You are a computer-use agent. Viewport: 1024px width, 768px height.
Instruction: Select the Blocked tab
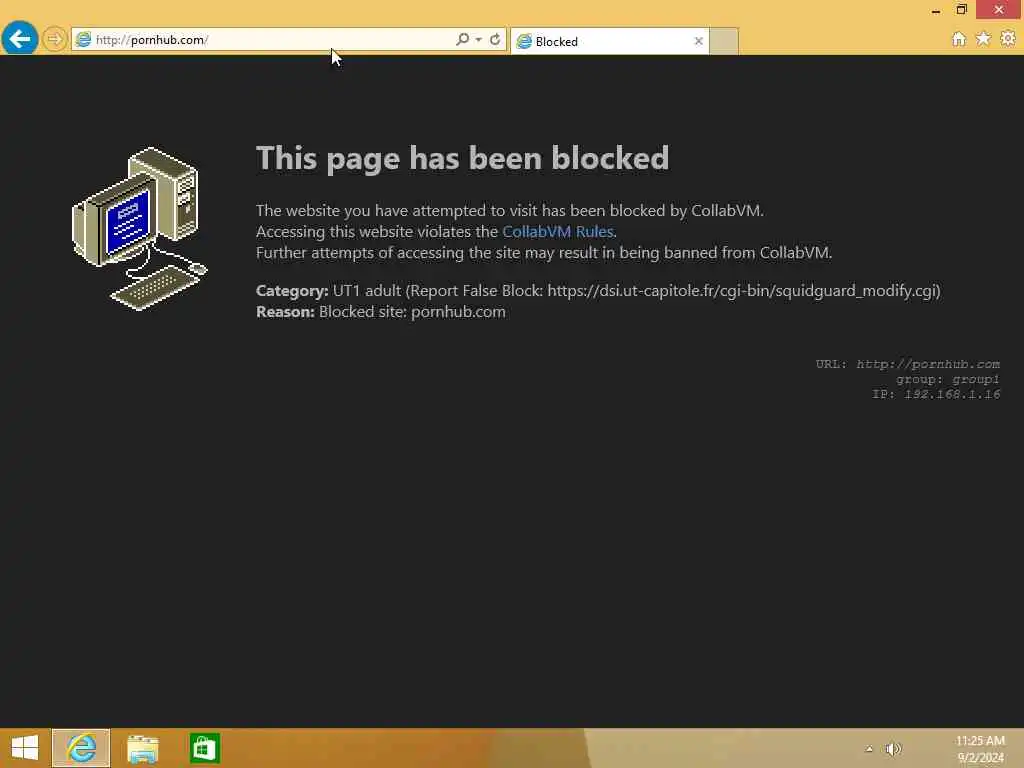[x=609, y=41]
